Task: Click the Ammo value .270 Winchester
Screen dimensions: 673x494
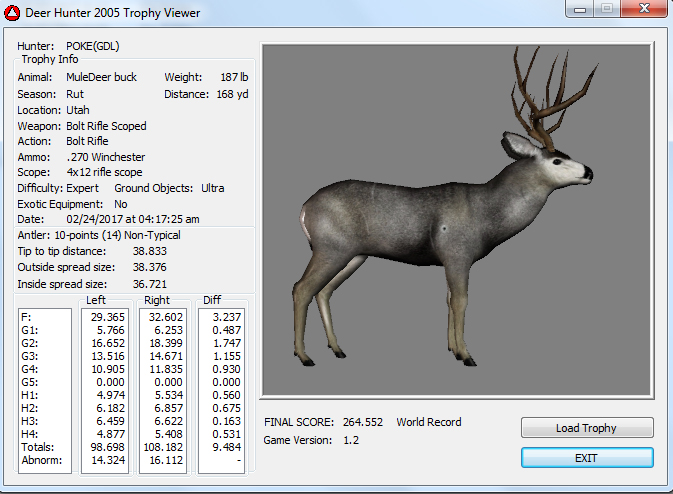Action: pyautogui.click(x=105, y=157)
